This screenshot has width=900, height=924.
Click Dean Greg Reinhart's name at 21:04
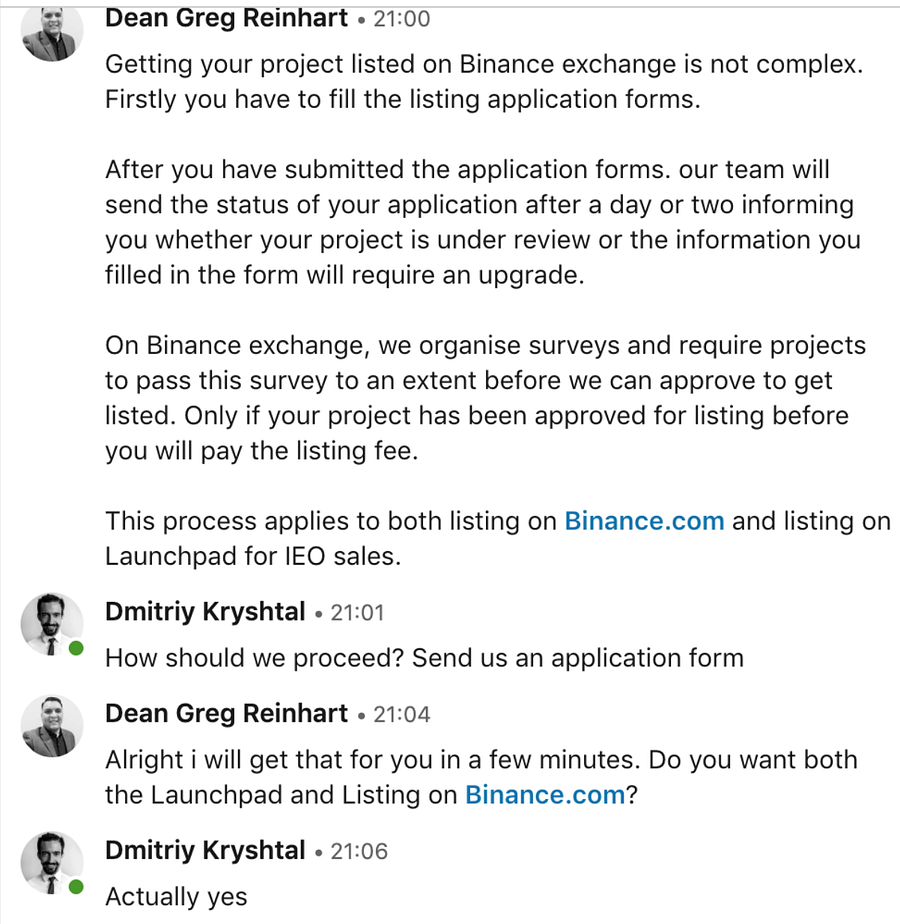click(x=227, y=714)
